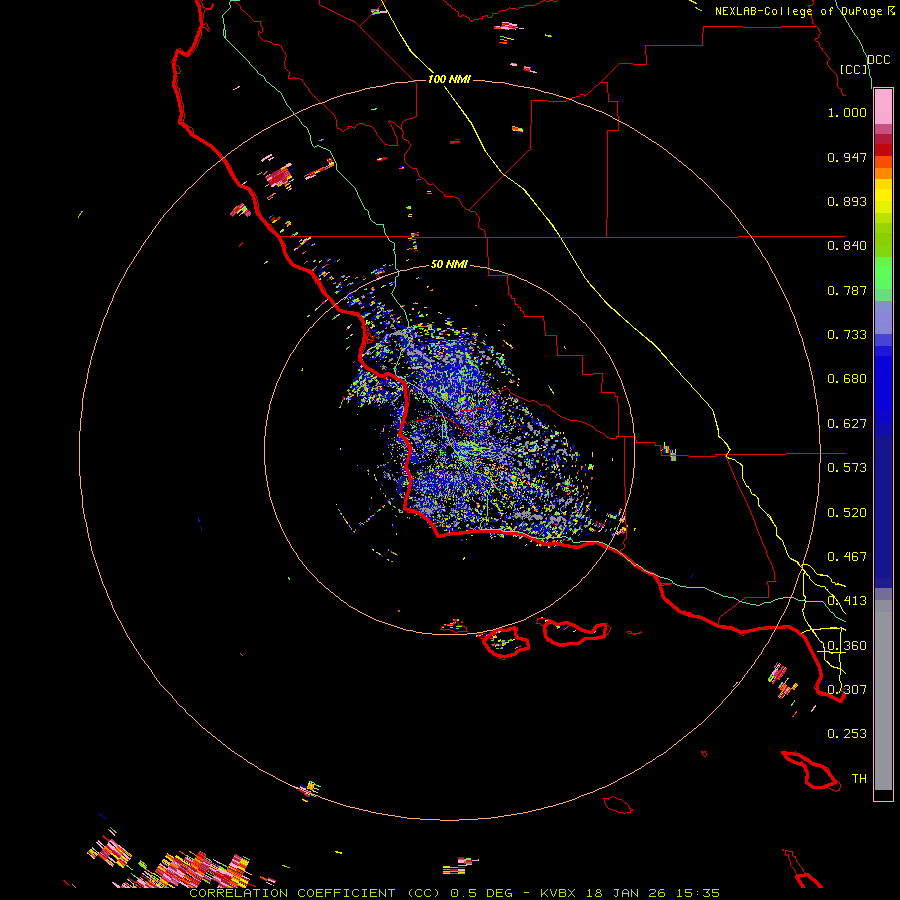Click the bright green color bar segment
The height and width of the screenshot is (900, 900).
[x=883, y=273]
